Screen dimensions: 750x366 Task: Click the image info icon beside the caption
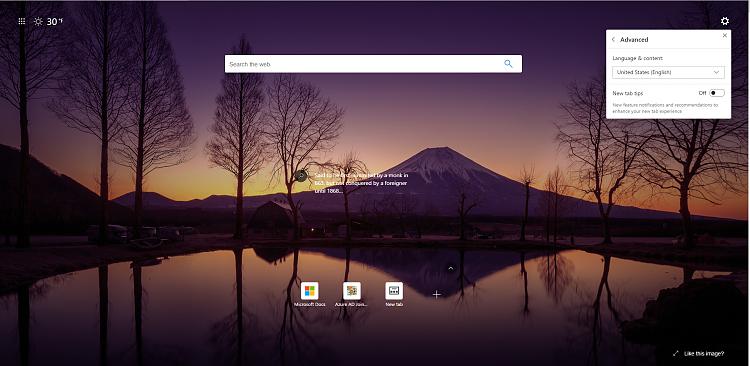click(301, 176)
